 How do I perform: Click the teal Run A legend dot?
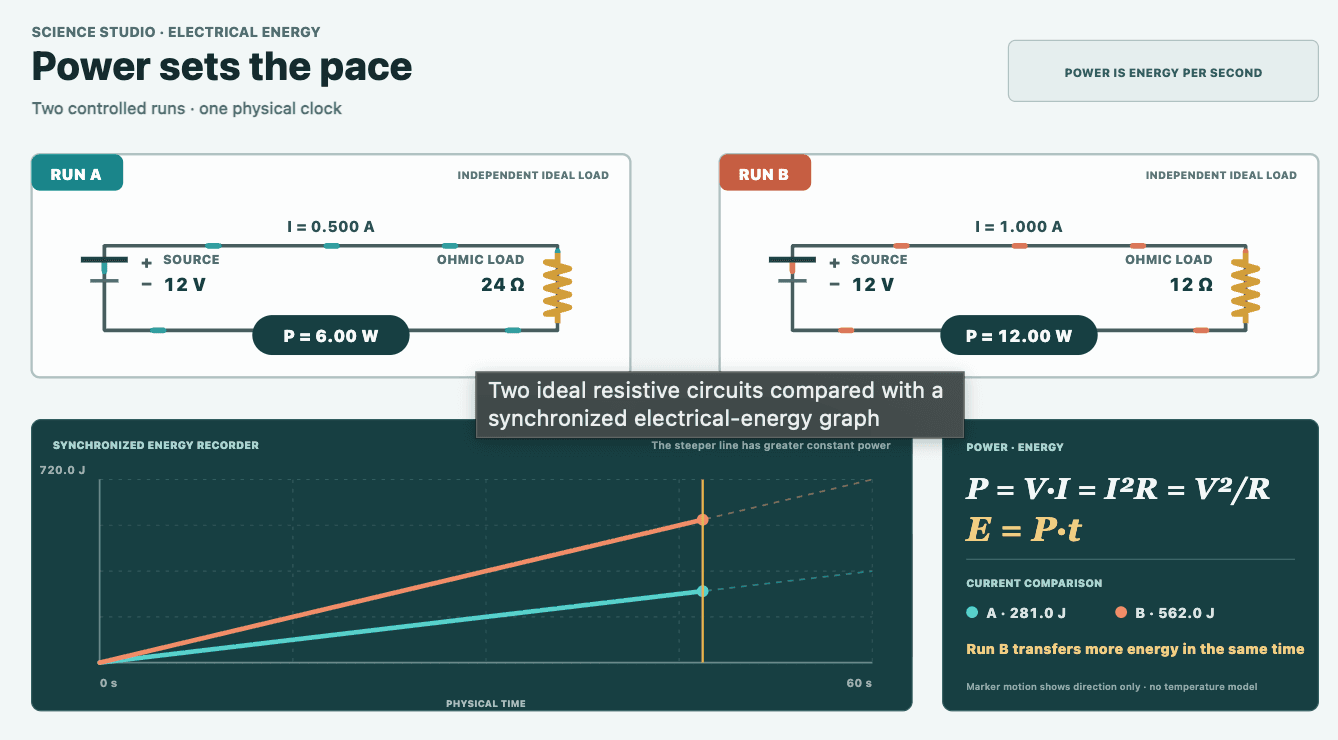click(972, 613)
